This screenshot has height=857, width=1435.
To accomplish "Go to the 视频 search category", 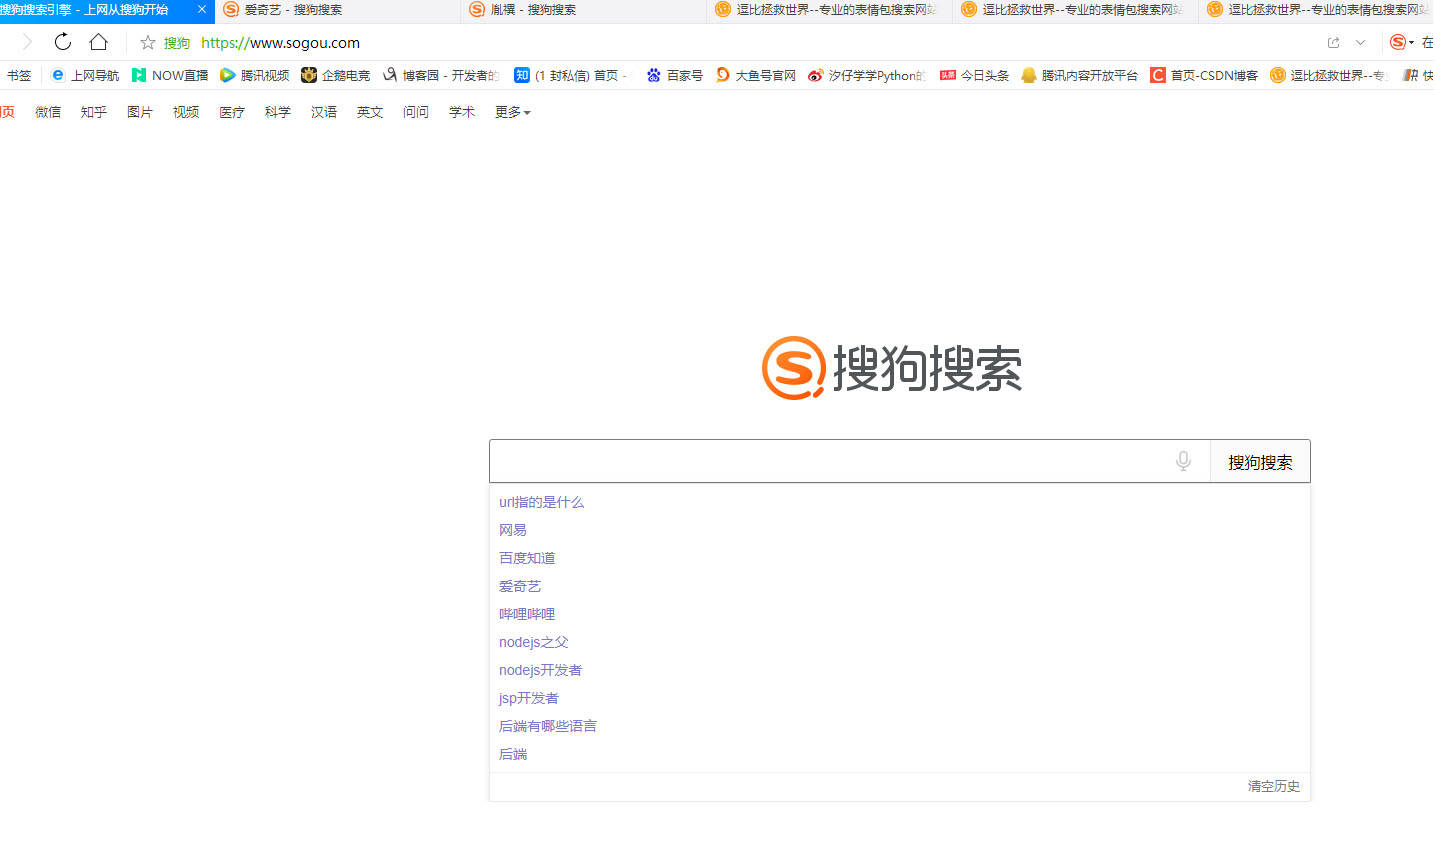I will [186, 112].
